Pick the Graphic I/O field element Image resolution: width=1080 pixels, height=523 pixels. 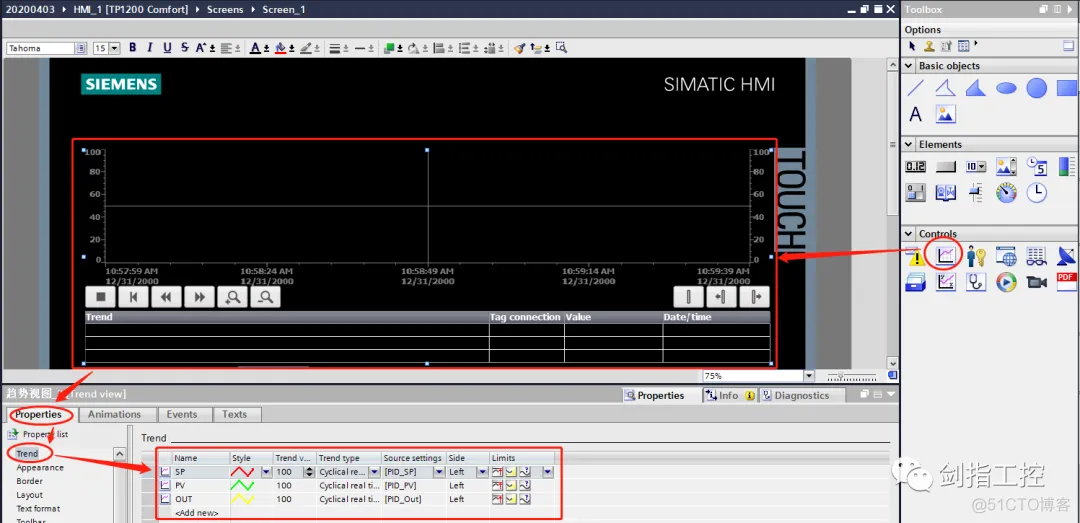coord(1006,167)
